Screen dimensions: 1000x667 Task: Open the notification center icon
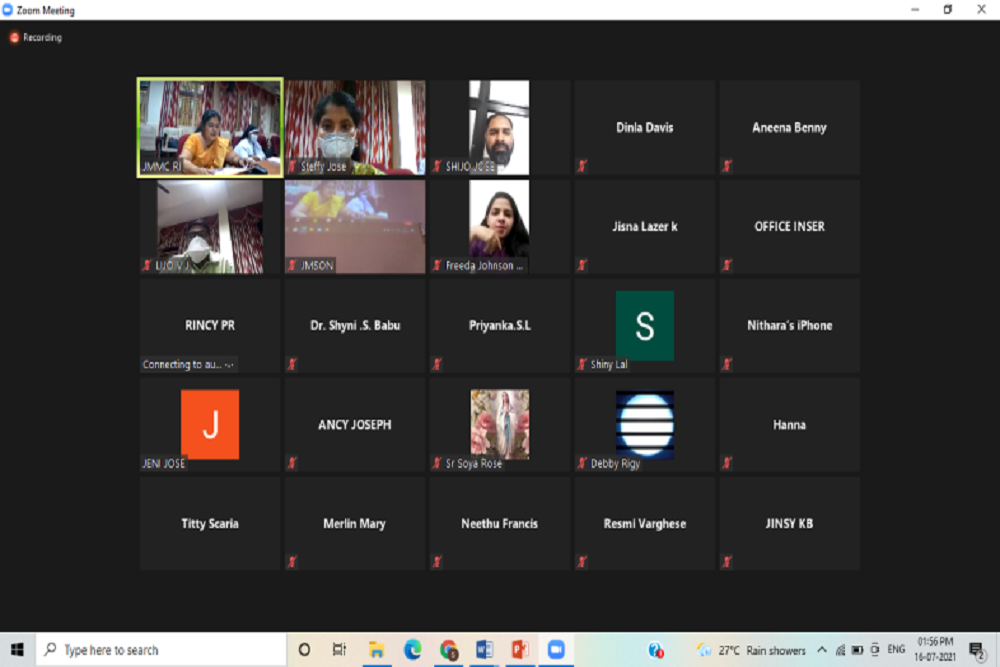click(x=976, y=650)
